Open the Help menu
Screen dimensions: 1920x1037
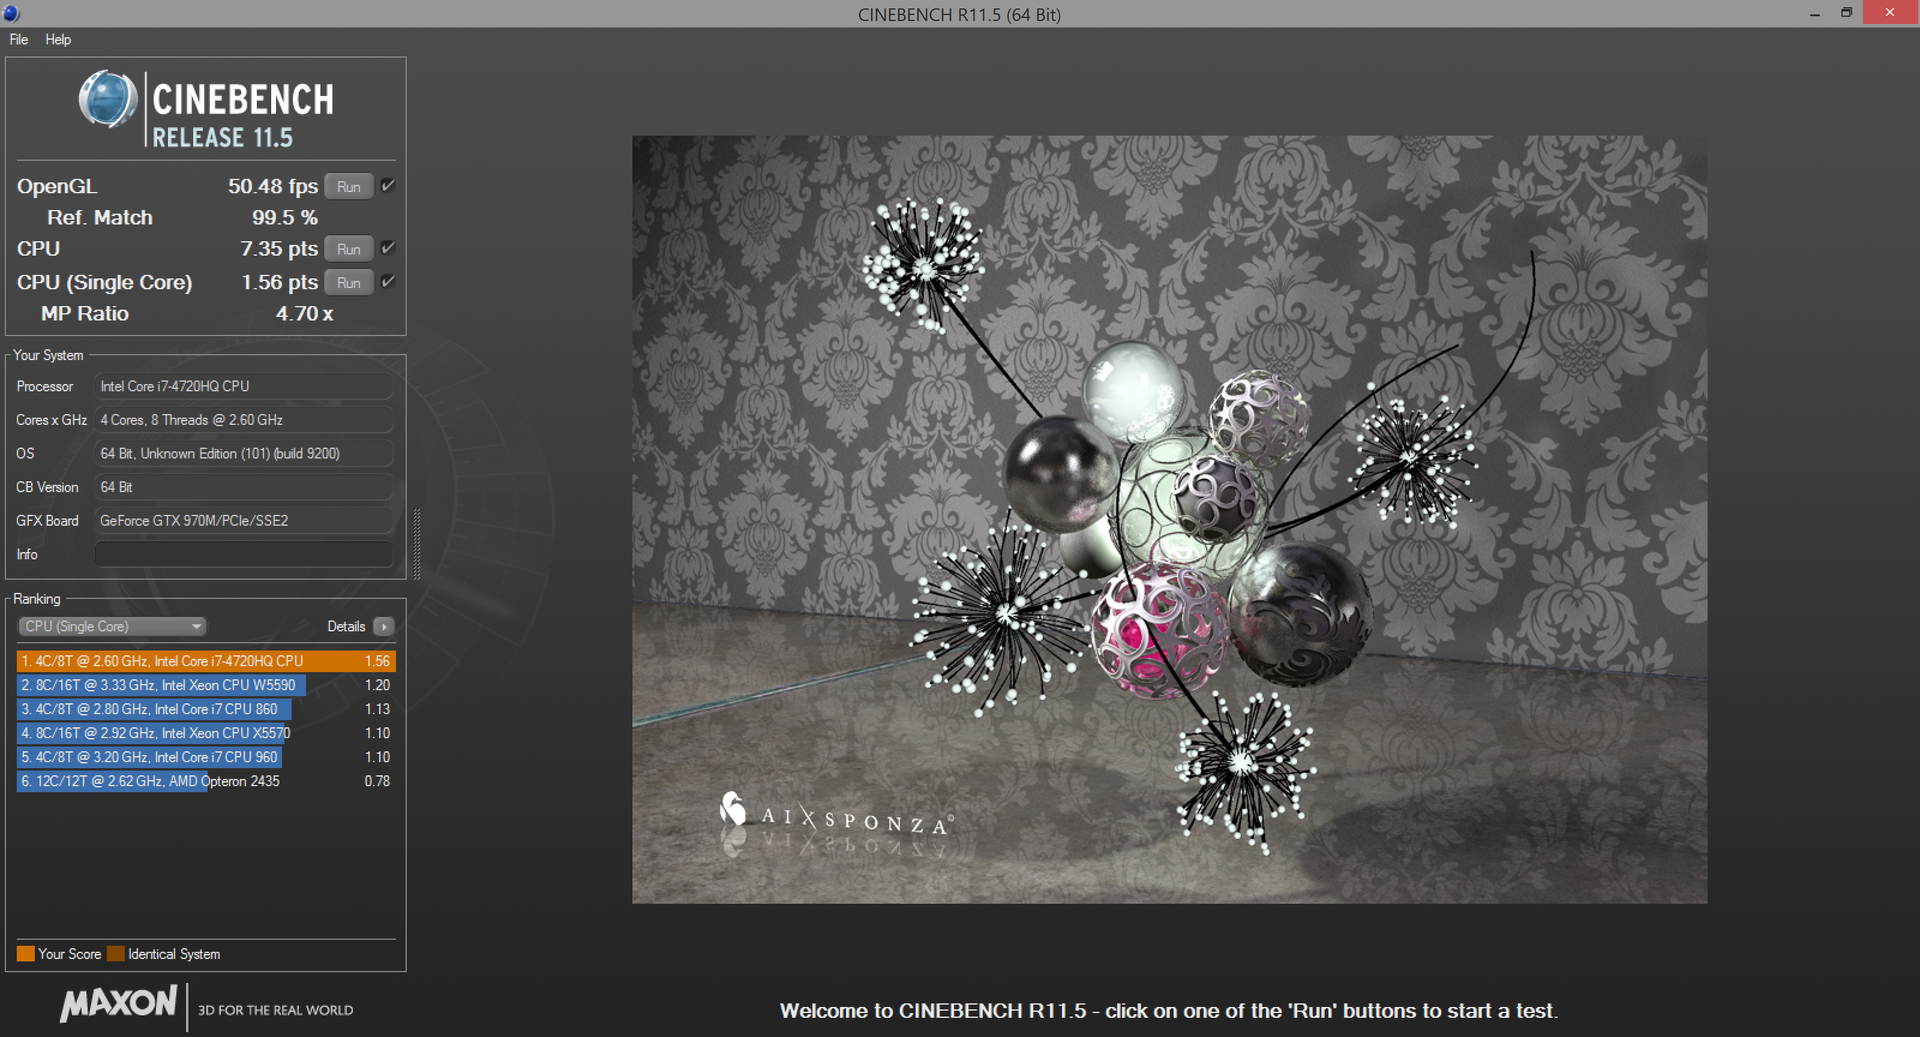58,40
